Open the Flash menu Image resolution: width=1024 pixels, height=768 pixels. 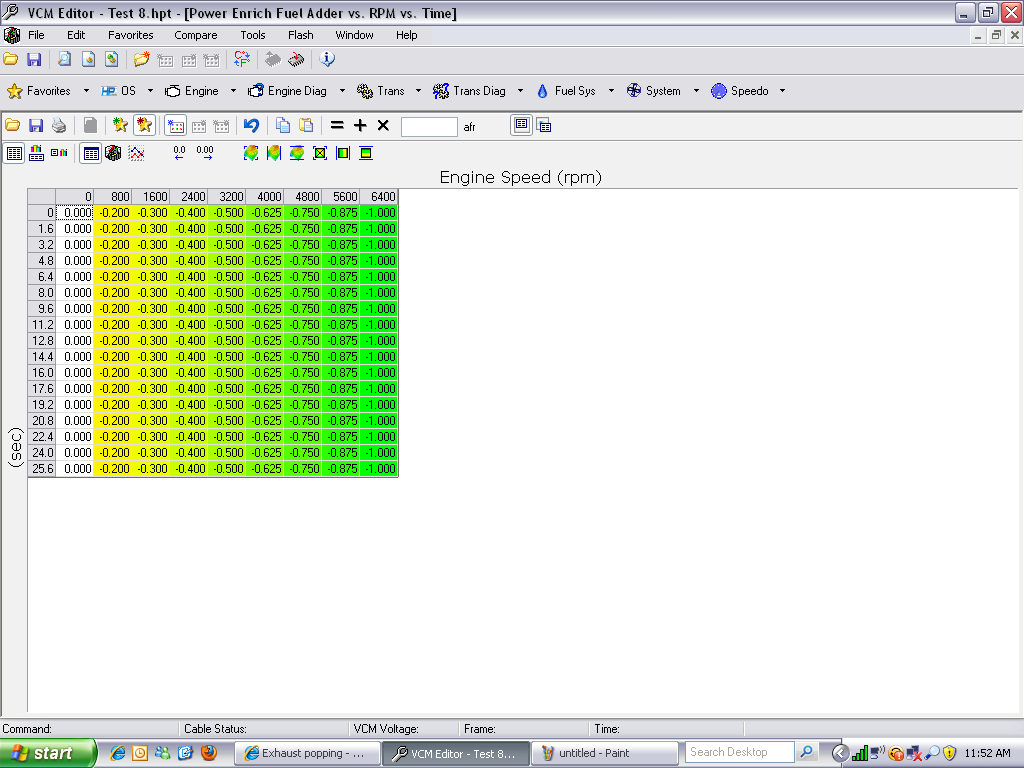point(300,35)
